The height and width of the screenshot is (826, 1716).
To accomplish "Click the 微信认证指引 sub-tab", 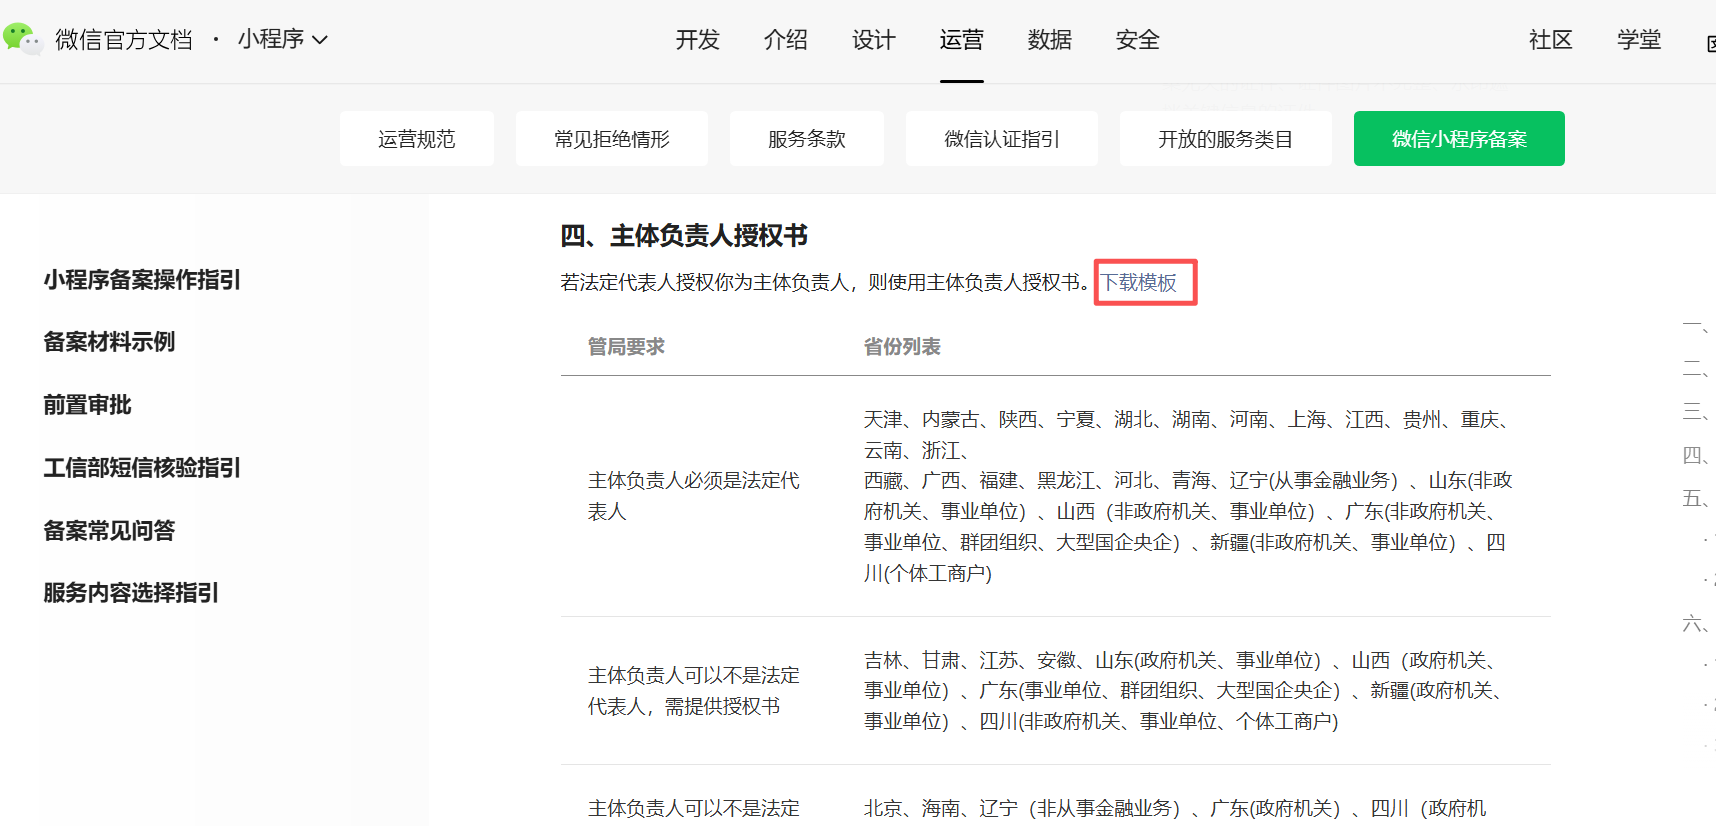I will (x=1001, y=139).
